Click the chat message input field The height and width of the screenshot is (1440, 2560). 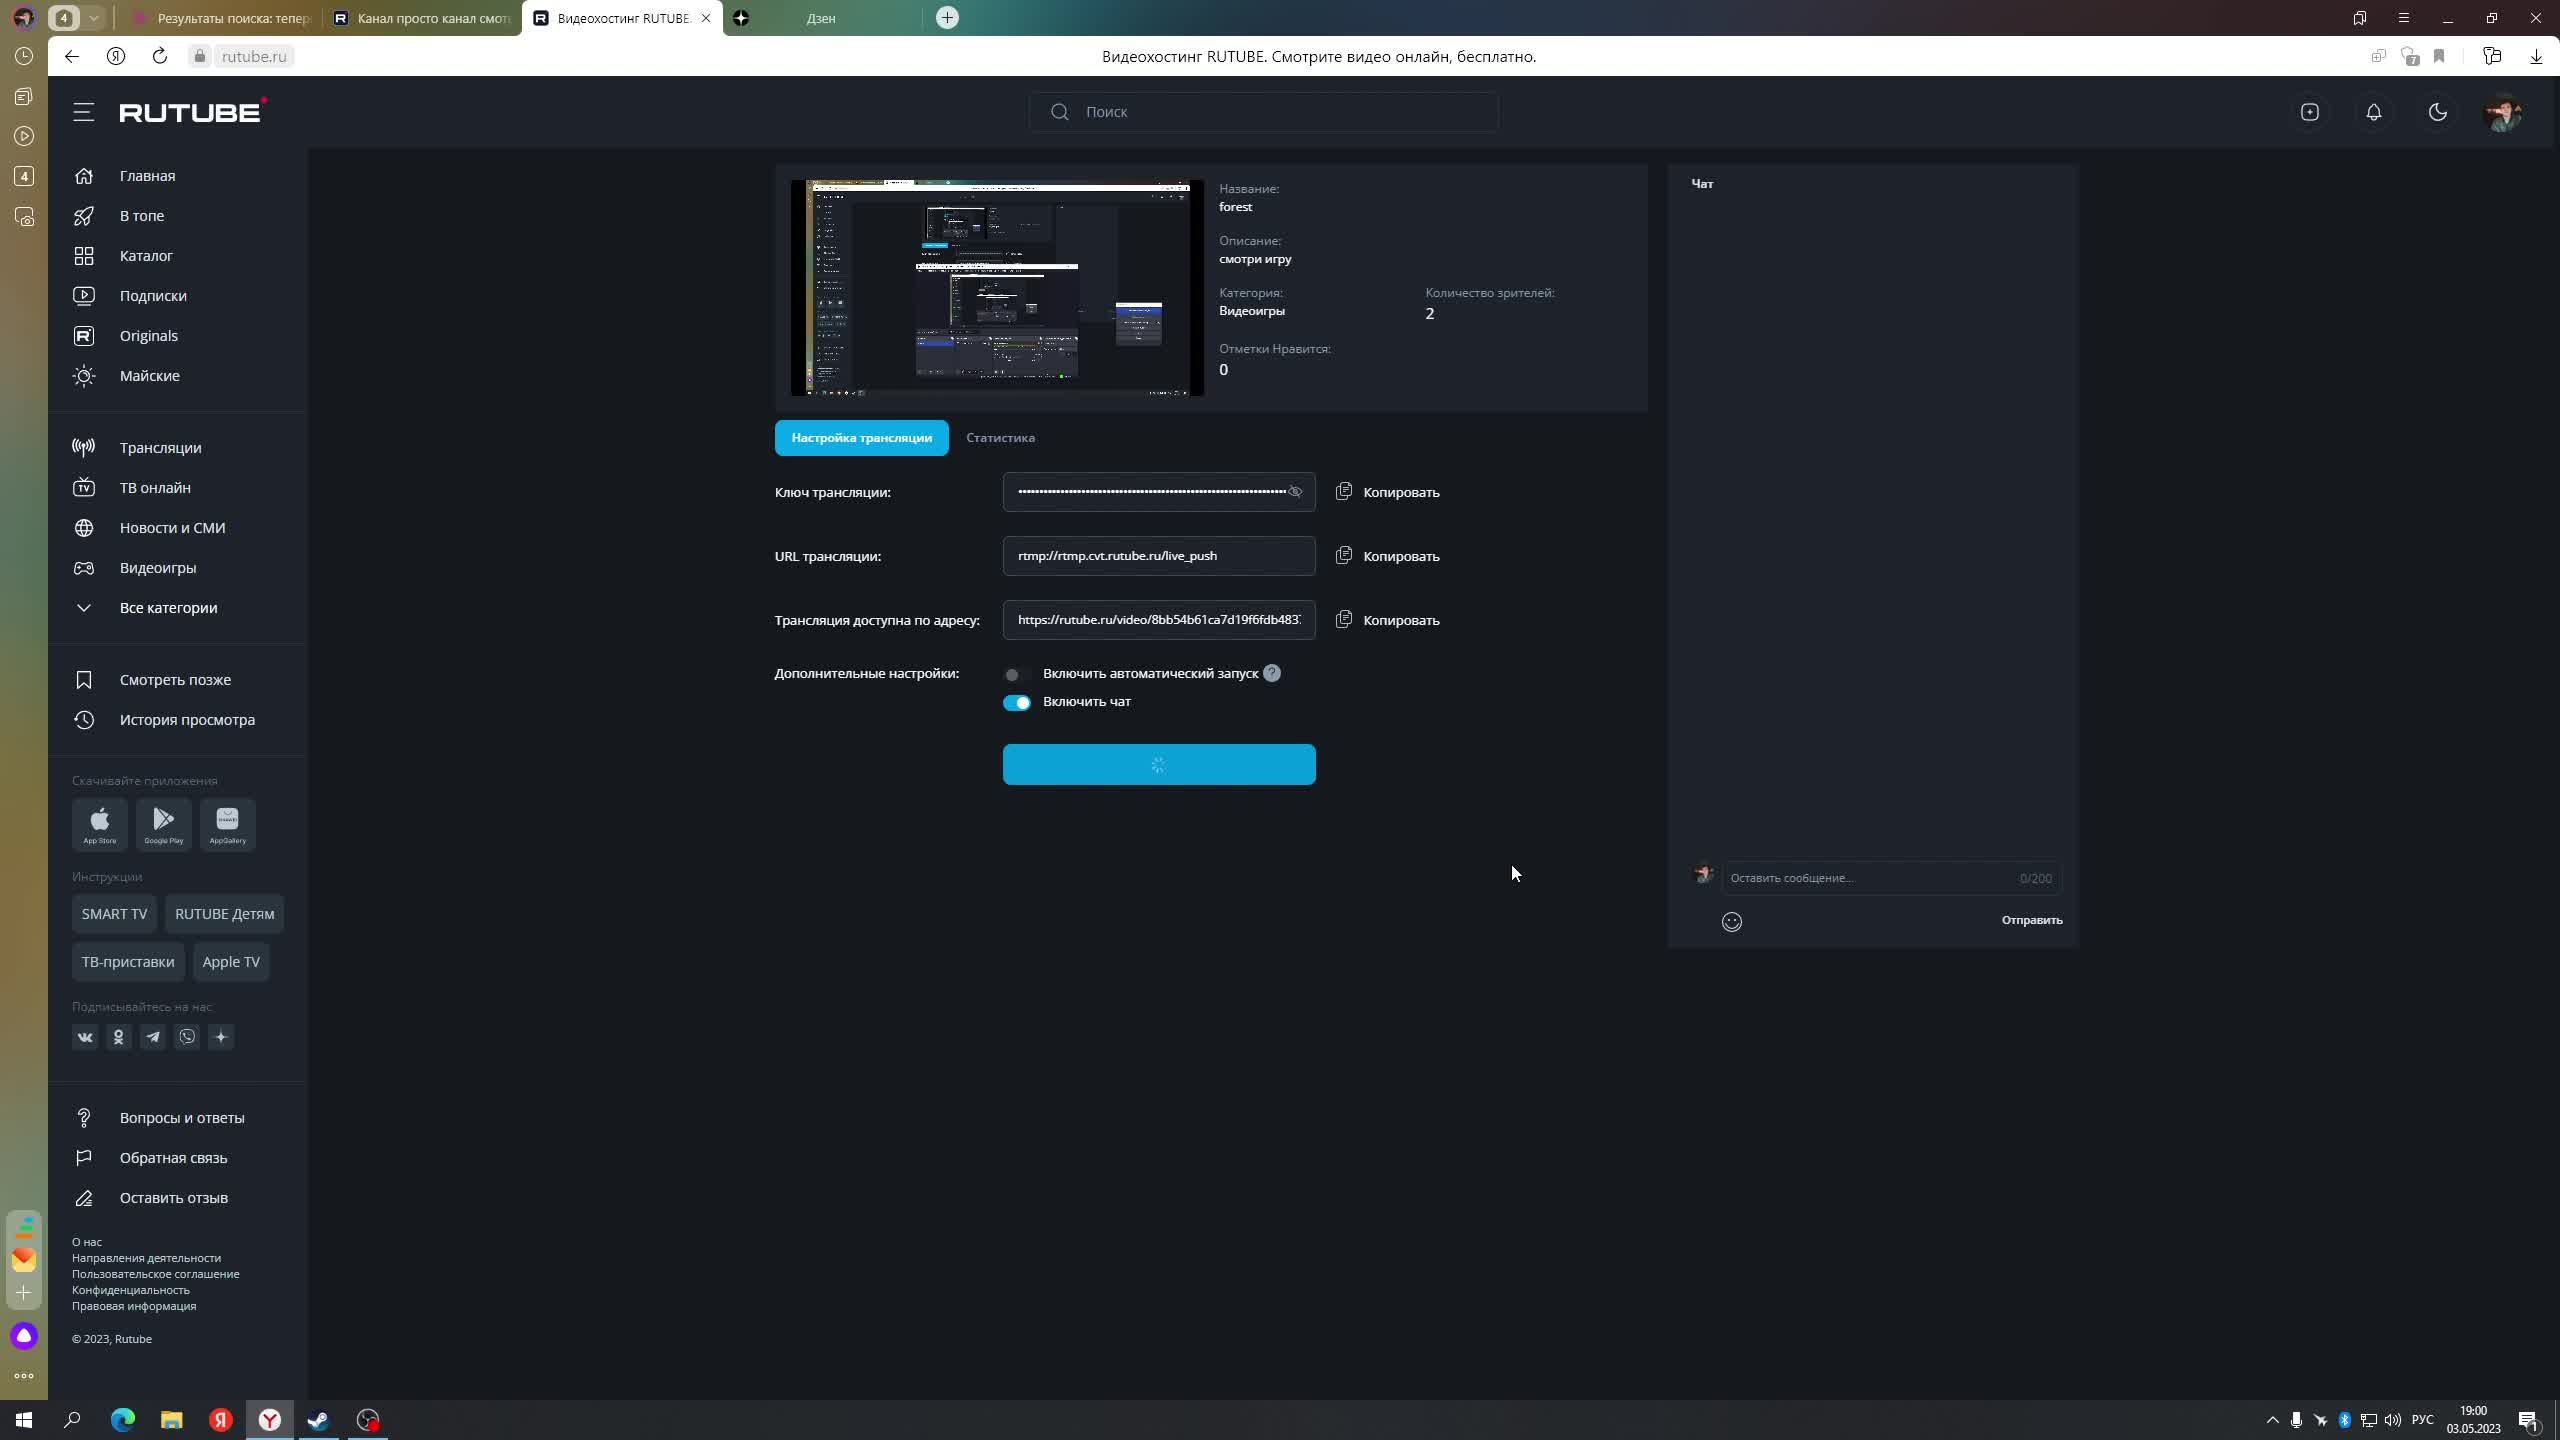coord(1870,878)
